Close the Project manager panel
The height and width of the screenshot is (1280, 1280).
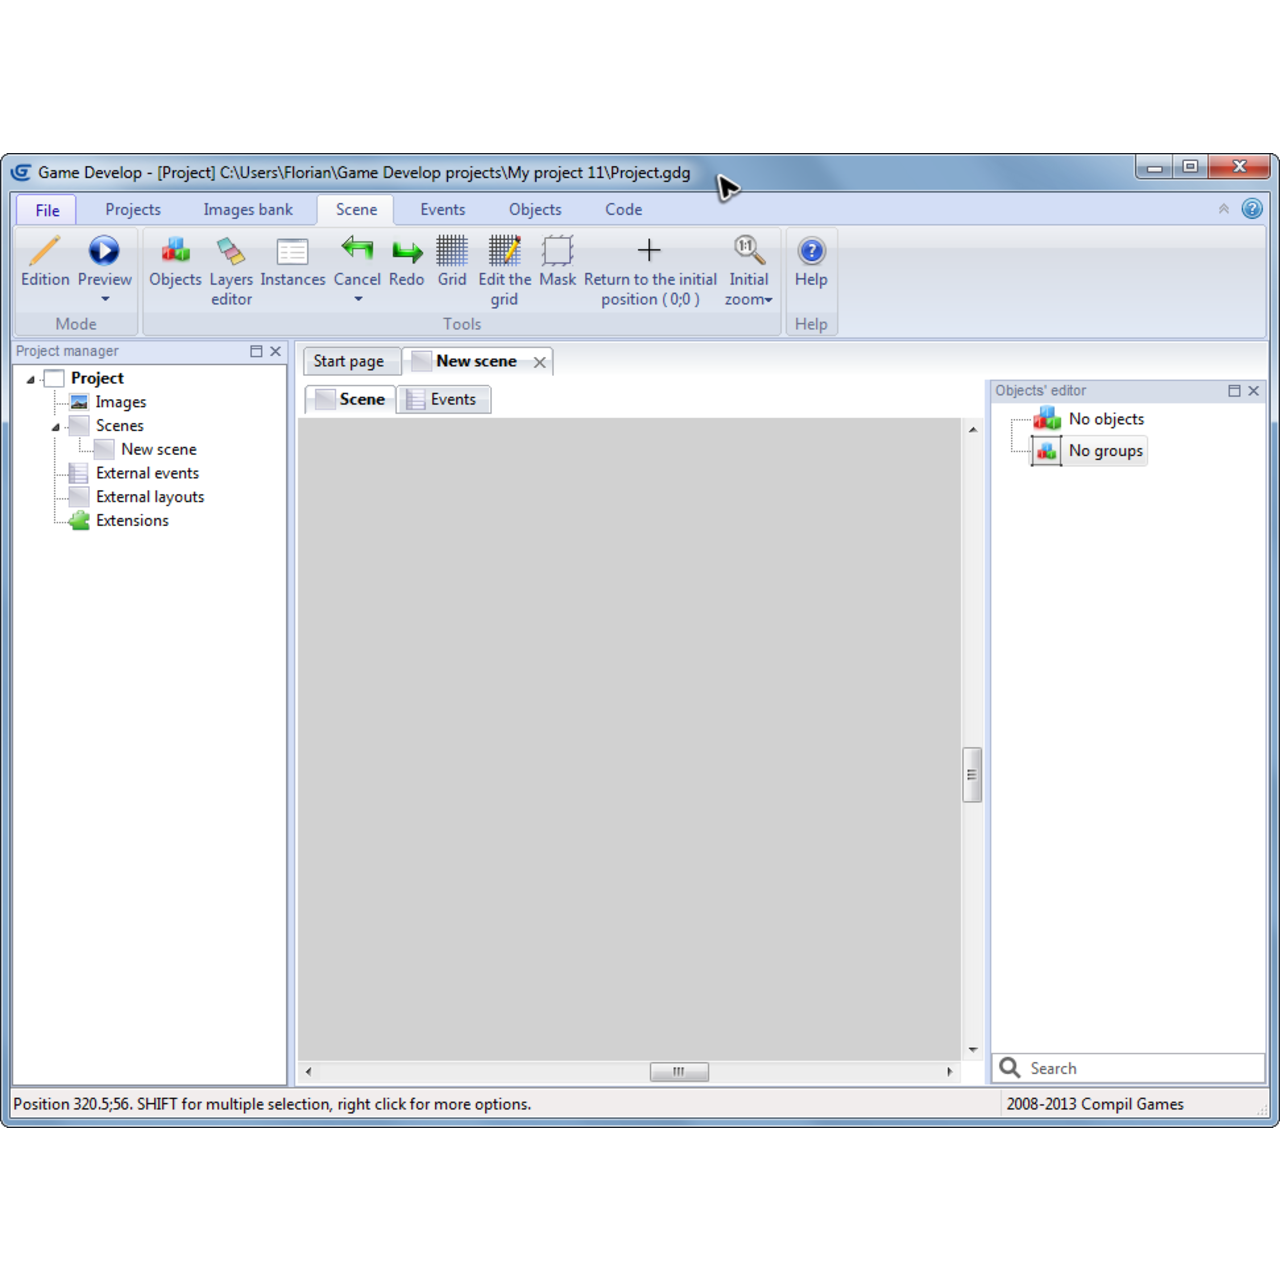coord(275,351)
